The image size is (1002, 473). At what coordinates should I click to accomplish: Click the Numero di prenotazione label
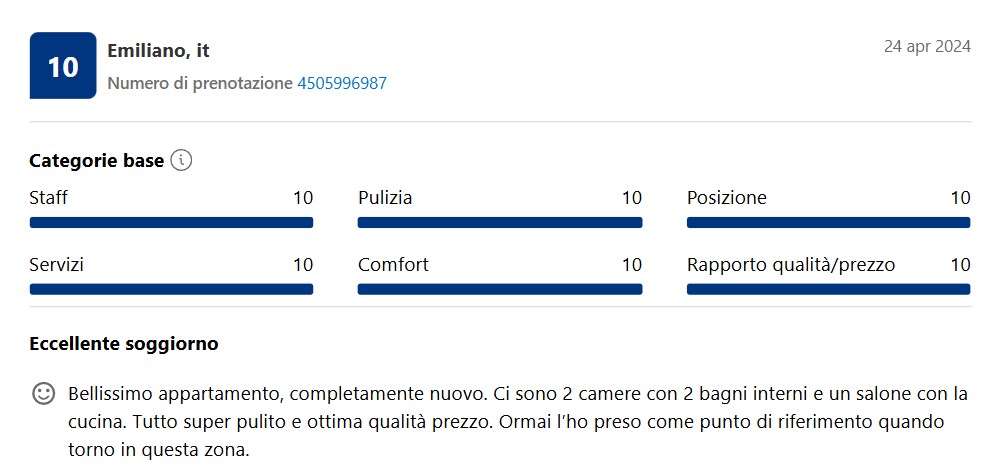pyautogui.click(x=200, y=83)
